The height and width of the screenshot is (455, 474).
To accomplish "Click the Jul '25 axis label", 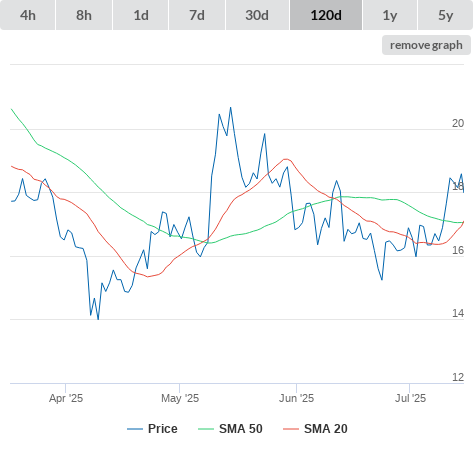I will 410,398.
